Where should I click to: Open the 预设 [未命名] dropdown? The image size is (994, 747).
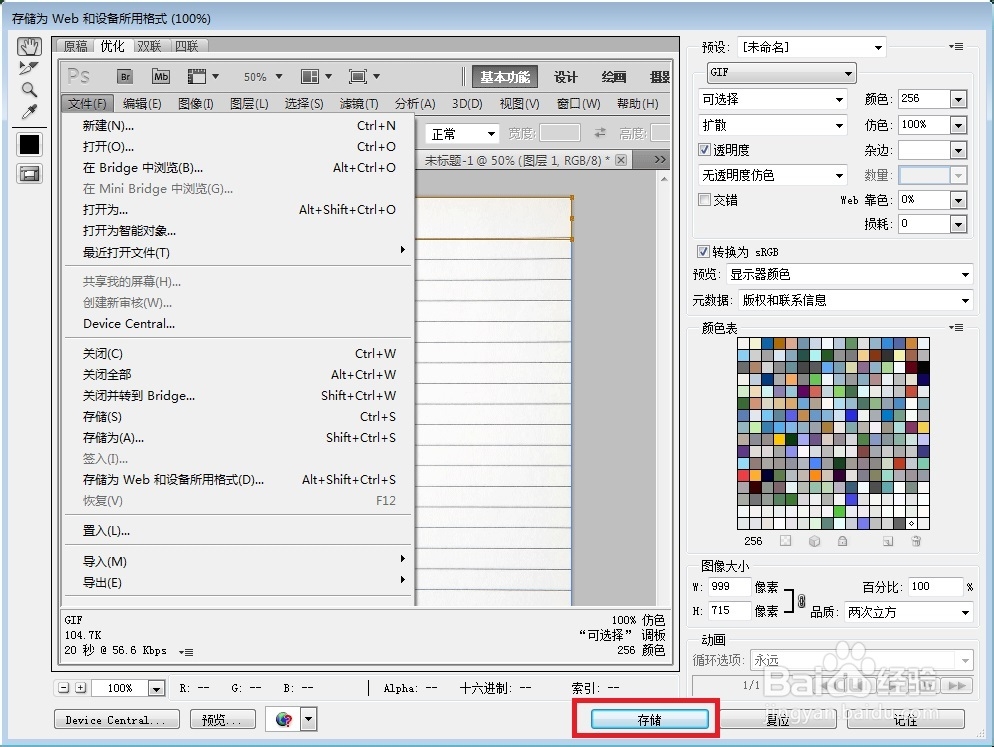[811, 47]
